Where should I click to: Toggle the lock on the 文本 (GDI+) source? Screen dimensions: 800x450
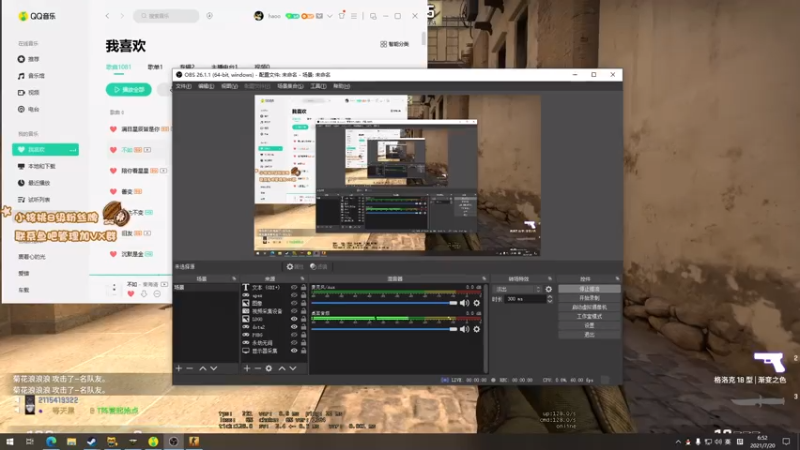tap(304, 287)
